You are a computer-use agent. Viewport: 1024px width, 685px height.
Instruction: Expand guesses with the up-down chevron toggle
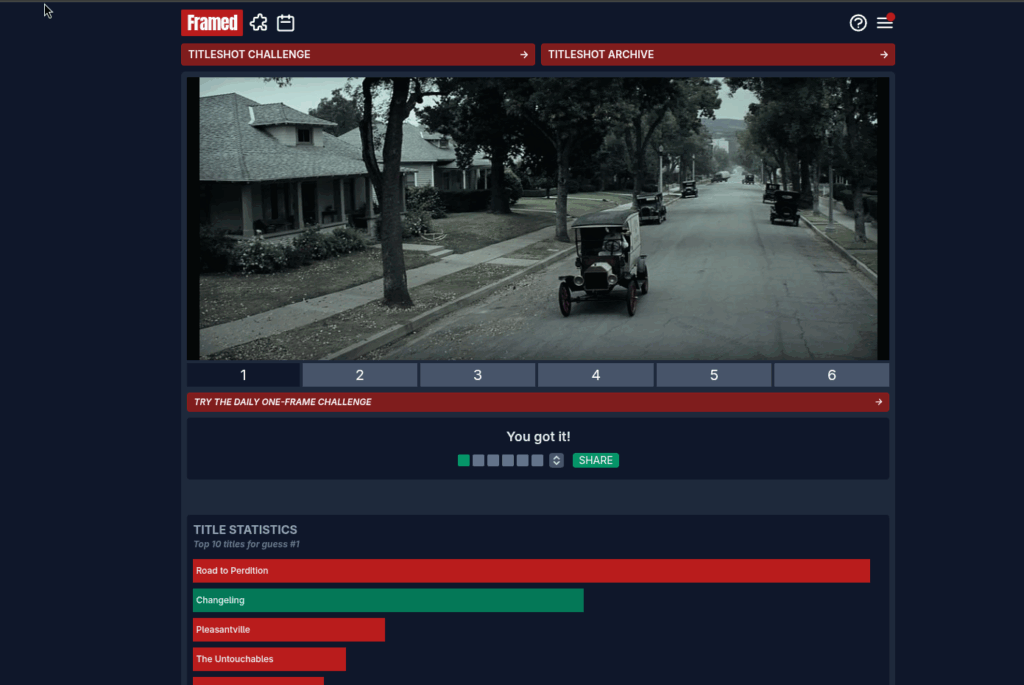pos(557,461)
